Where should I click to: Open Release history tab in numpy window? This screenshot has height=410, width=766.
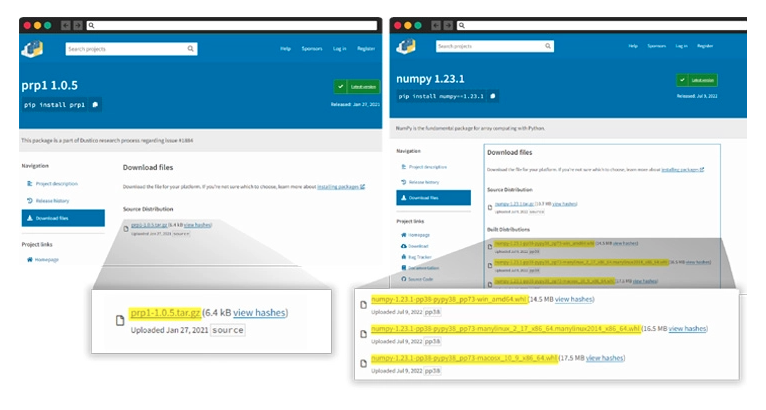pyautogui.click(x=424, y=182)
